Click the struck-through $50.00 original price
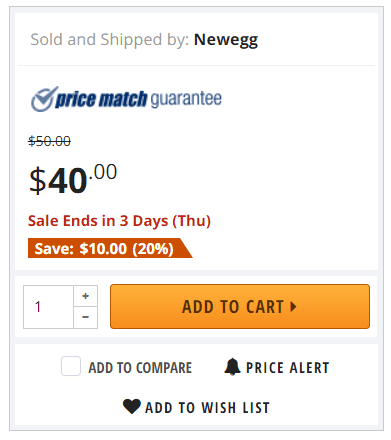This screenshot has height=440, width=391. coord(49,141)
